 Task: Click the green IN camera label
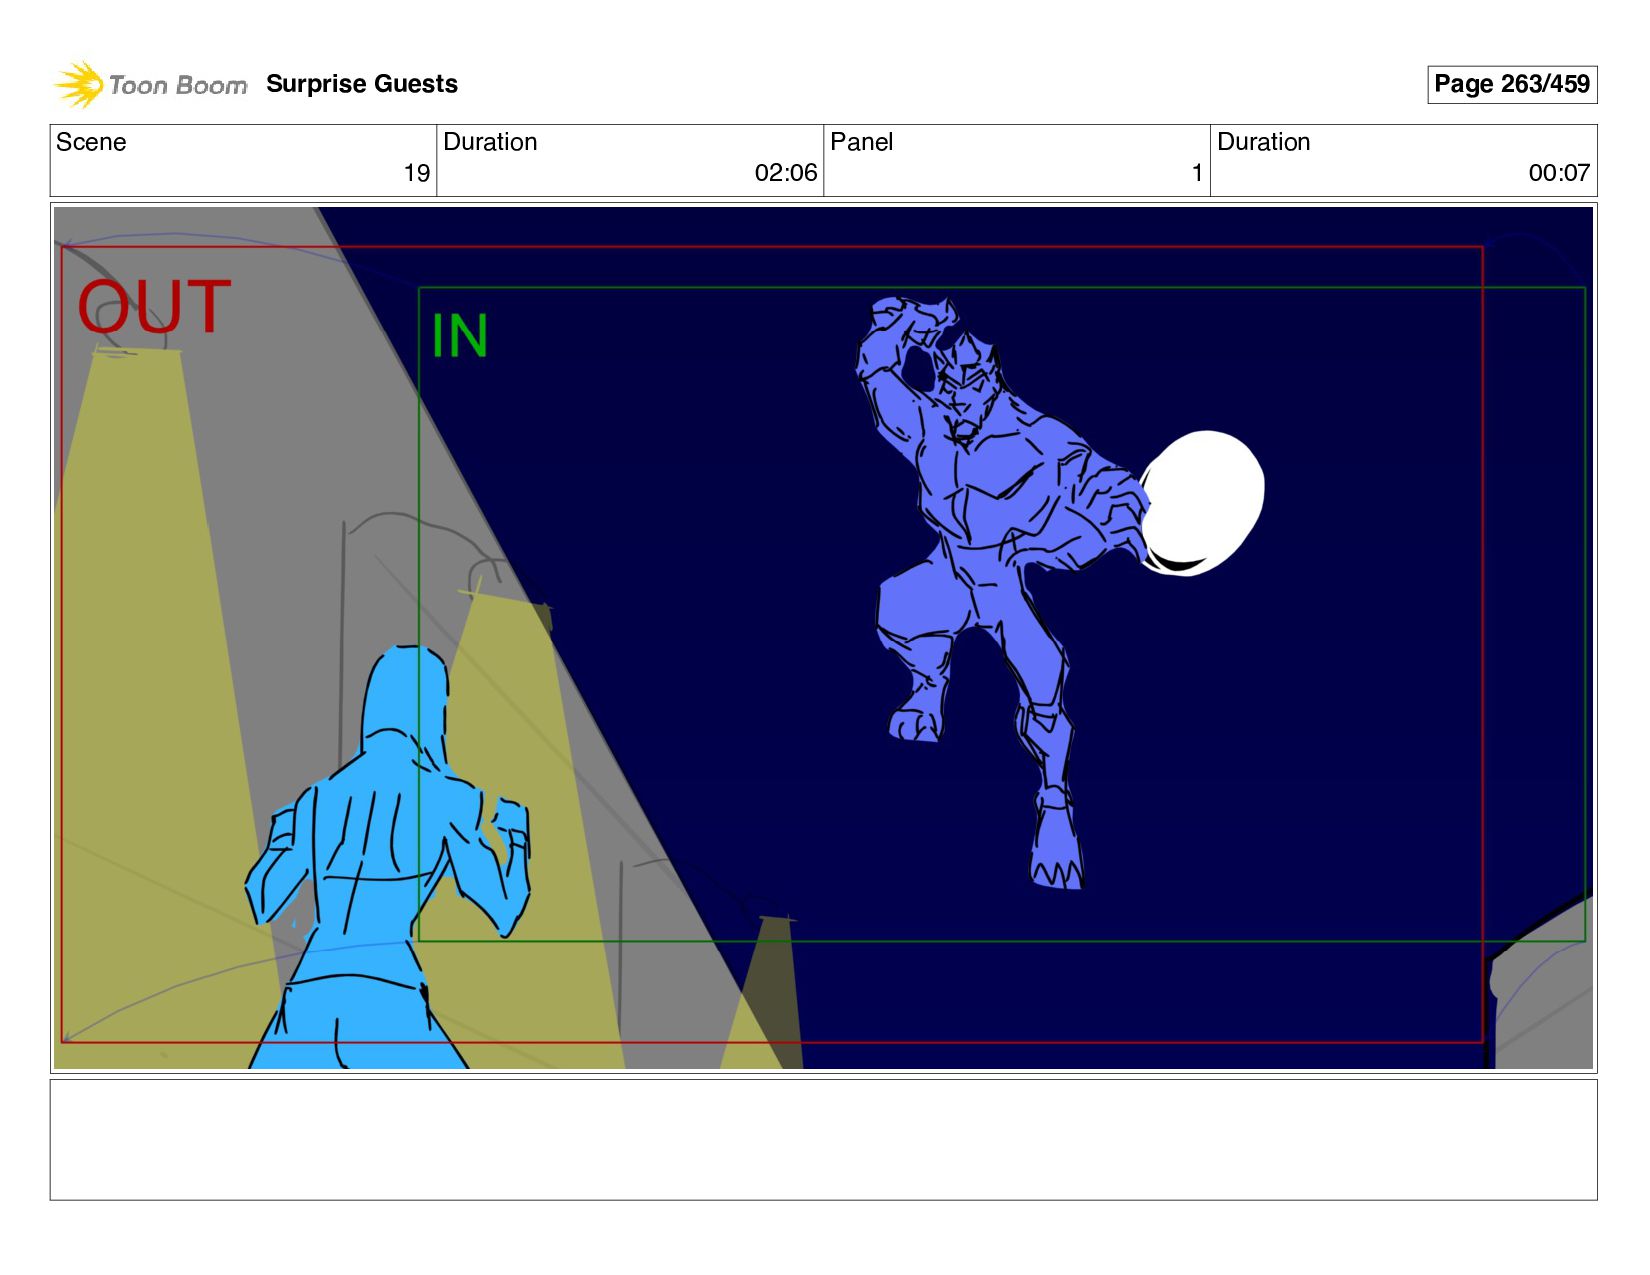tap(460, 336)
